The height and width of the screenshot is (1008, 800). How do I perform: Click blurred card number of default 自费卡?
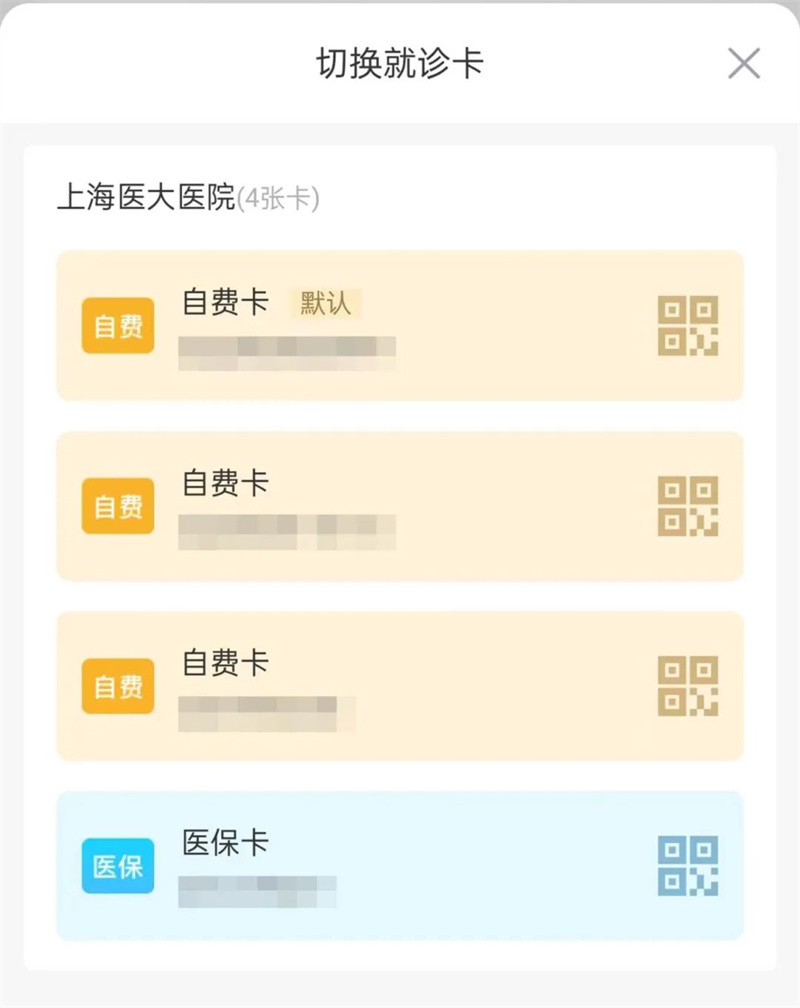(287, 353)
